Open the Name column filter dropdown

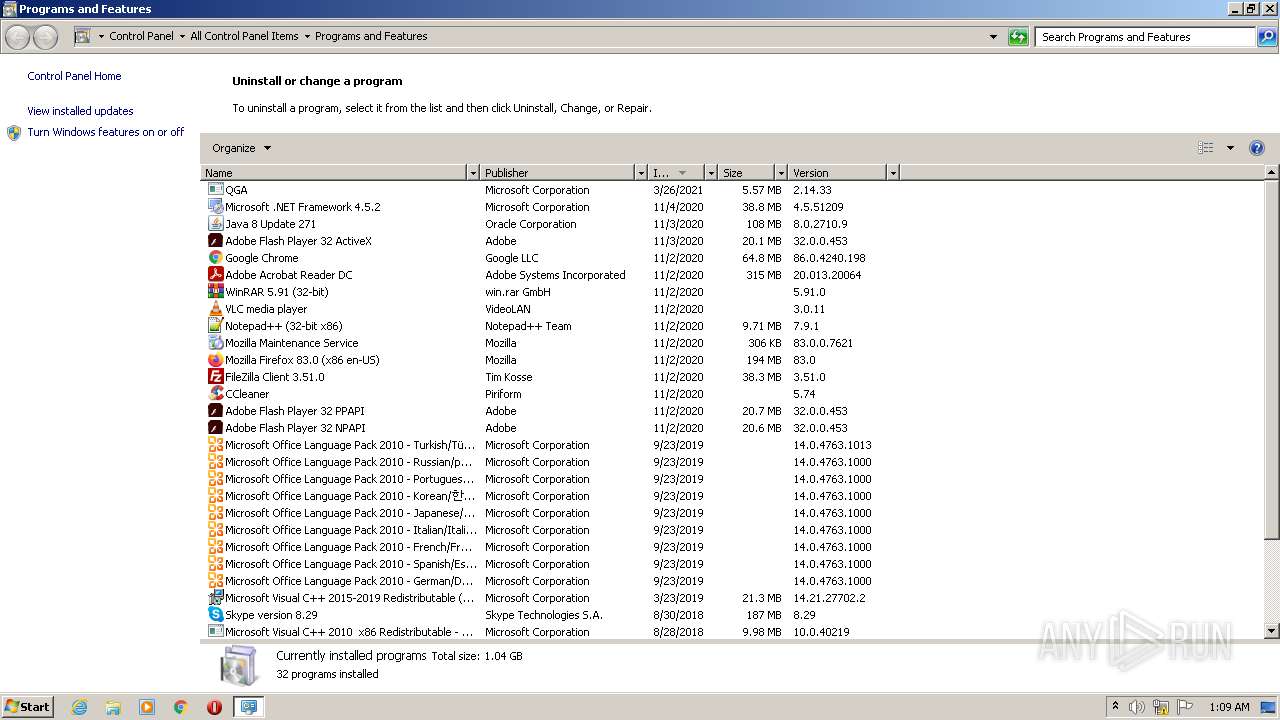pos(473,173)
